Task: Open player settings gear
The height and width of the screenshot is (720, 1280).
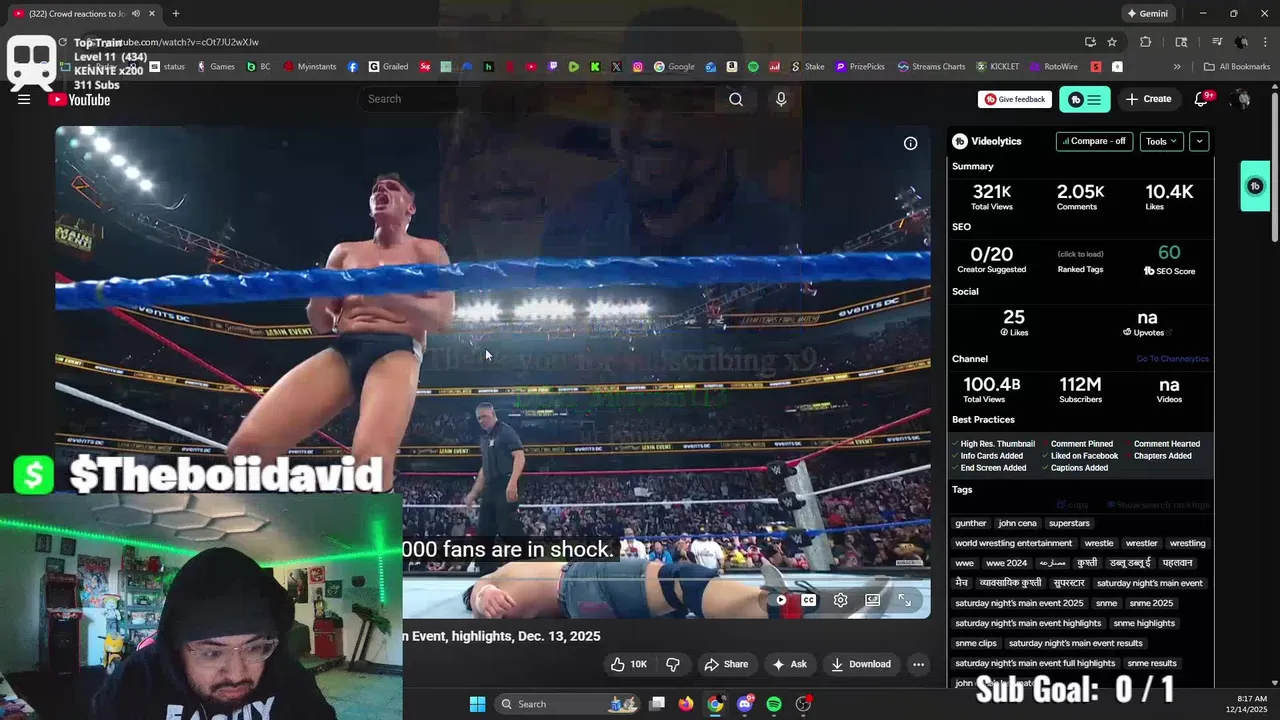Action: (841, 600)
